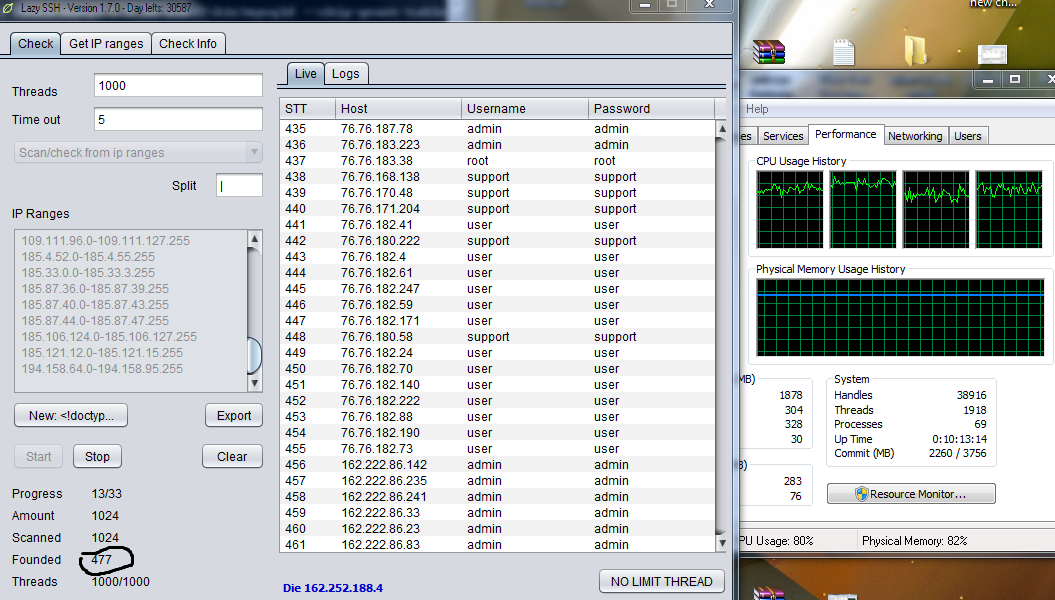Click the results table scroll down arrow
The width and height of the screenshot is (1055, 600).
pos(721,543)
